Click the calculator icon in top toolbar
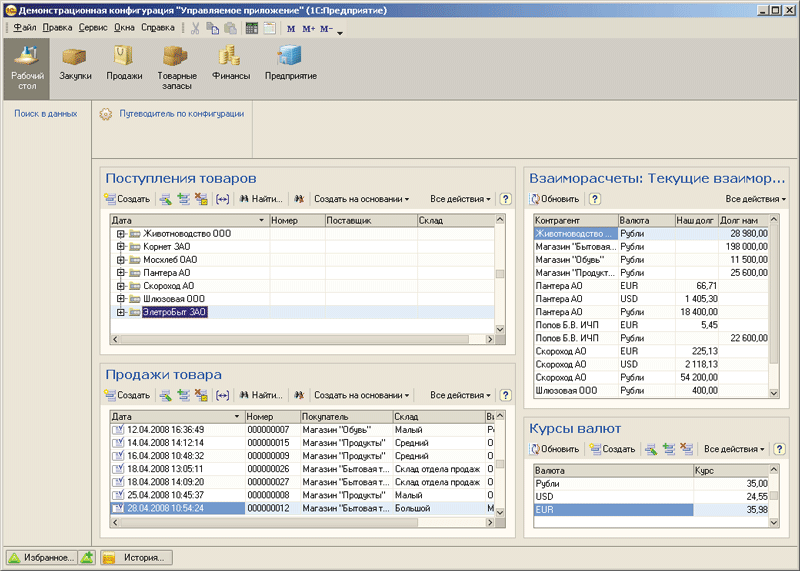The height and width of the screenshot is (571, 800). tap(252, 28)
